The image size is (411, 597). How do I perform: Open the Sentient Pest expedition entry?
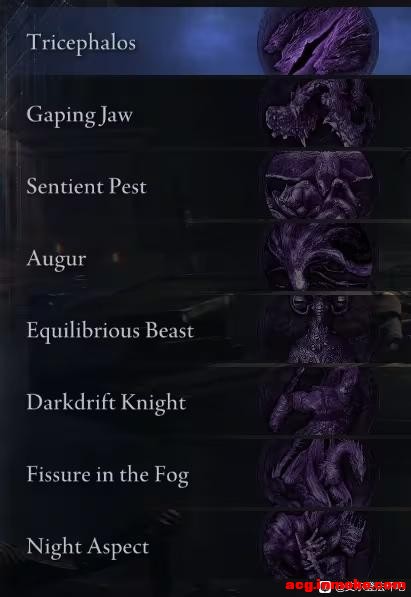tap(86, 186)
